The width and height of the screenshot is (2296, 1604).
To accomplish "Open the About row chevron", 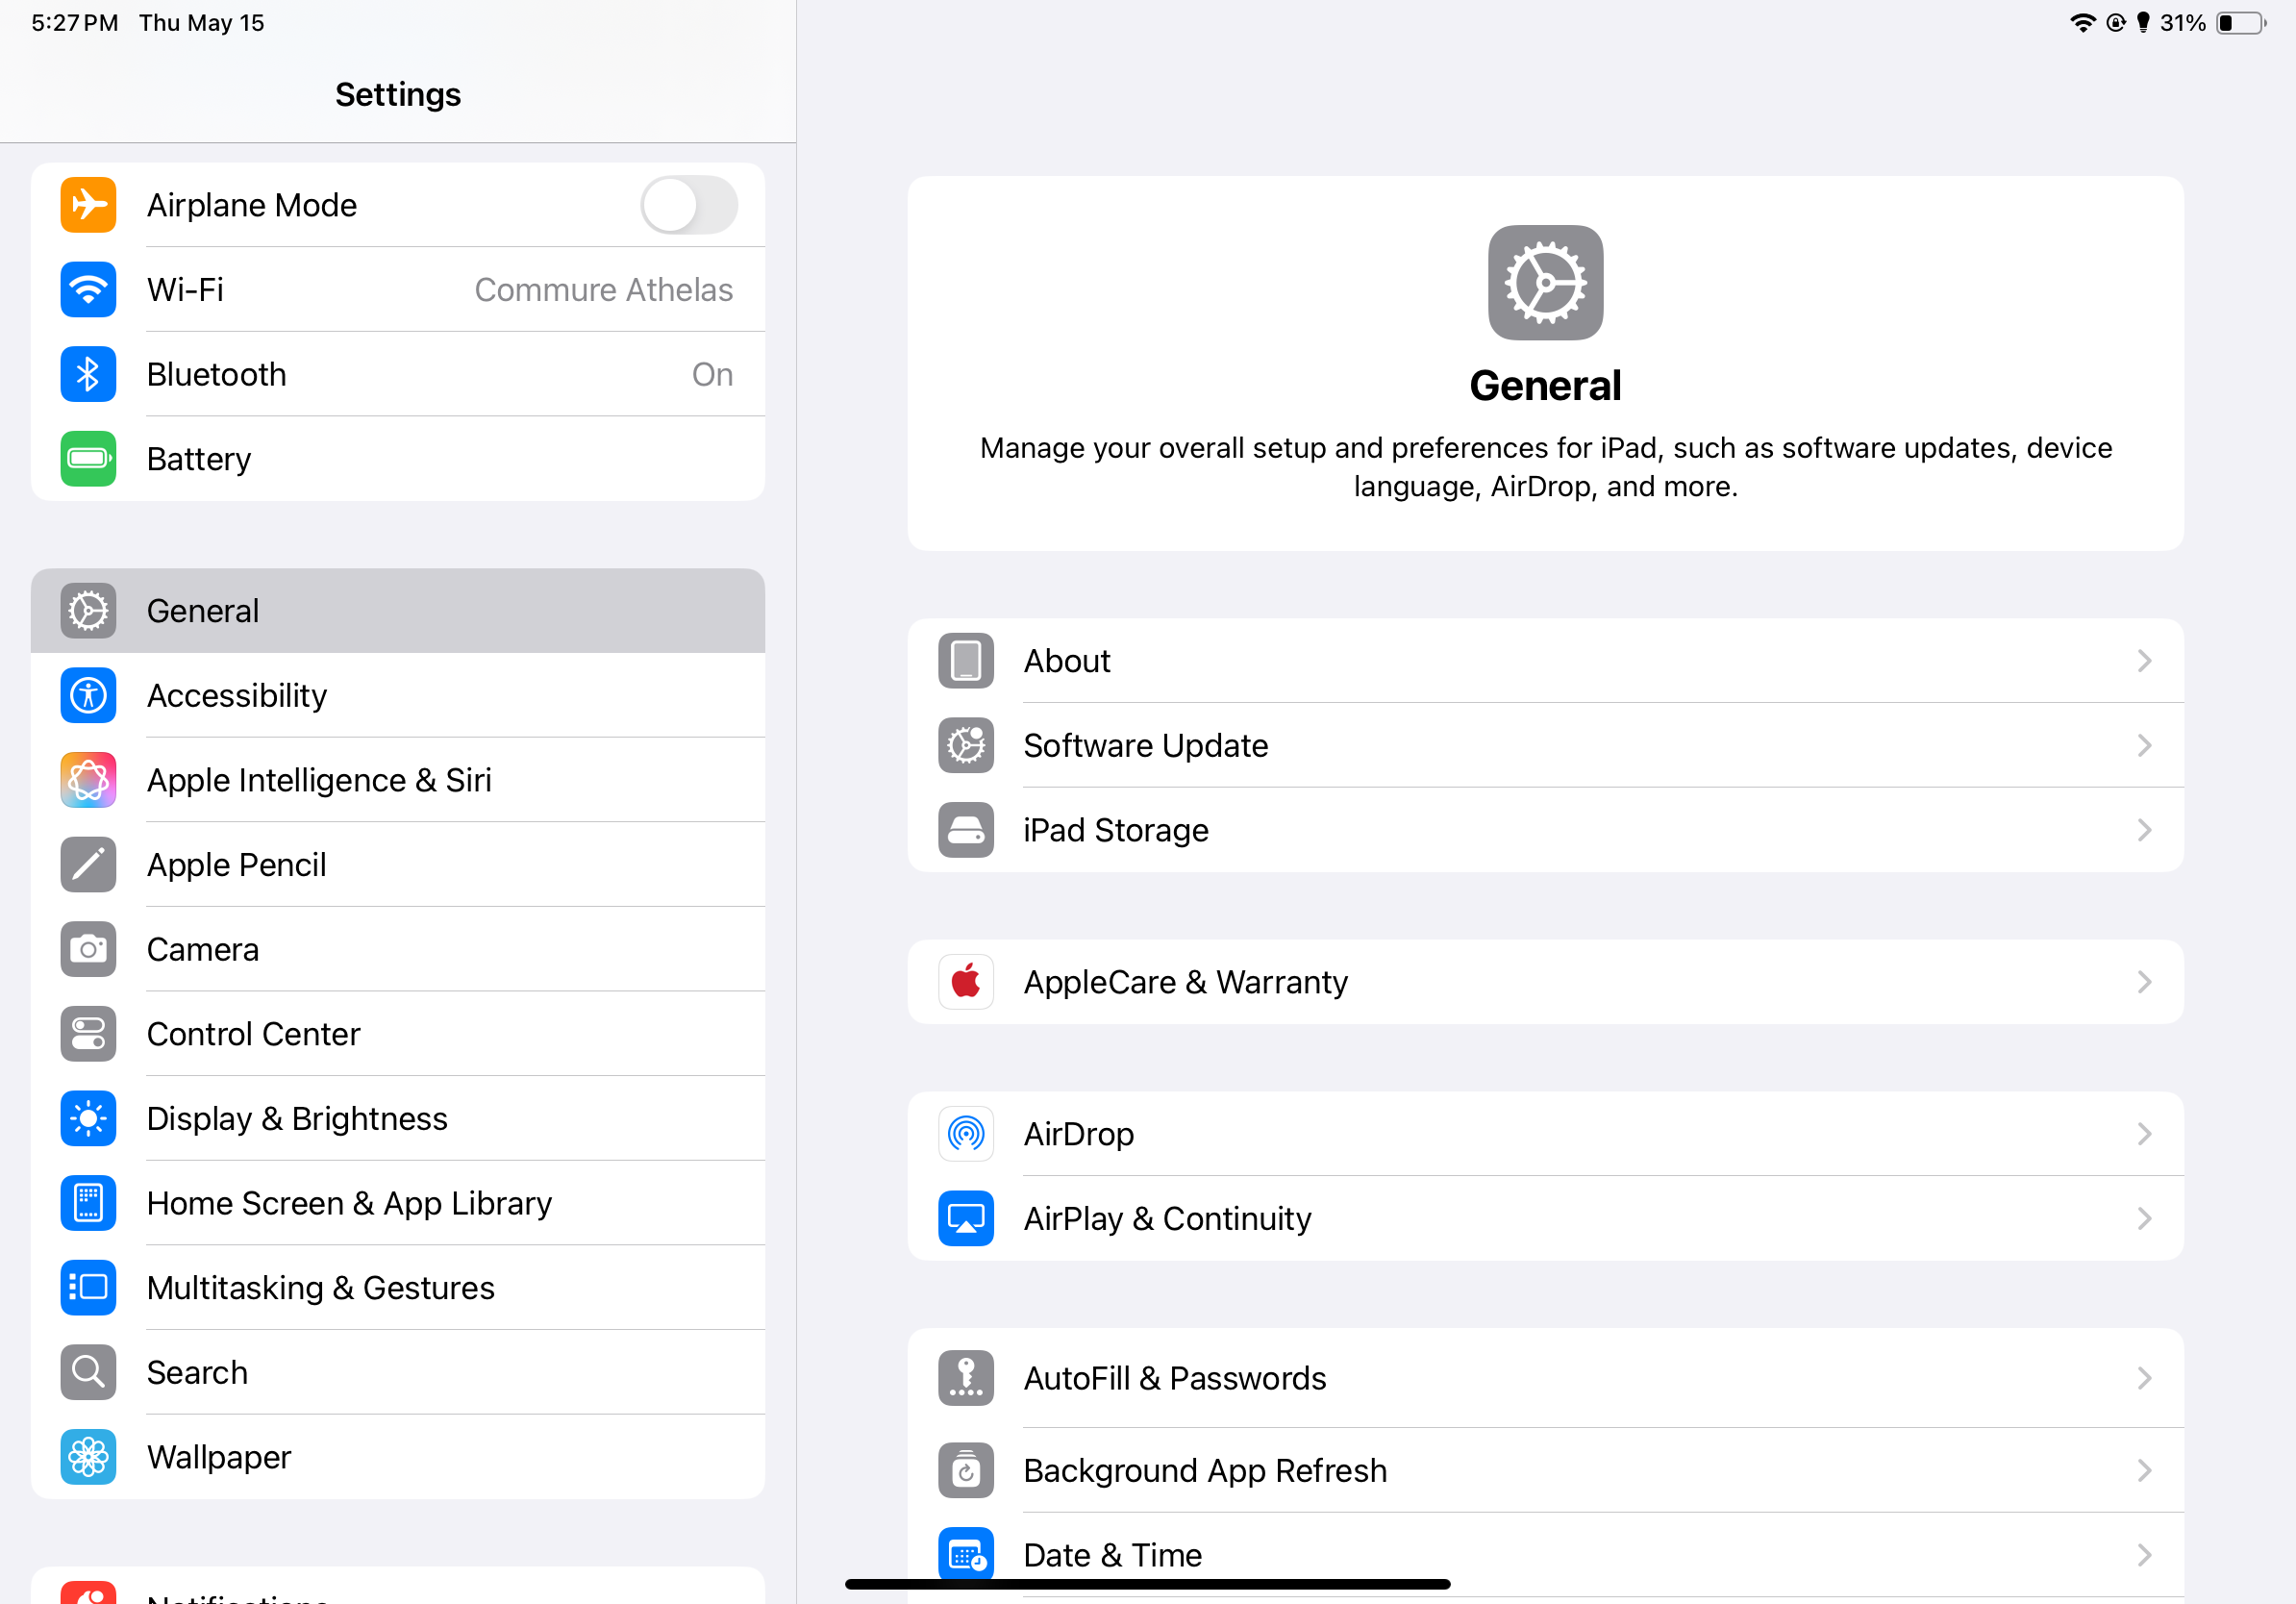I will (2144, 661).
